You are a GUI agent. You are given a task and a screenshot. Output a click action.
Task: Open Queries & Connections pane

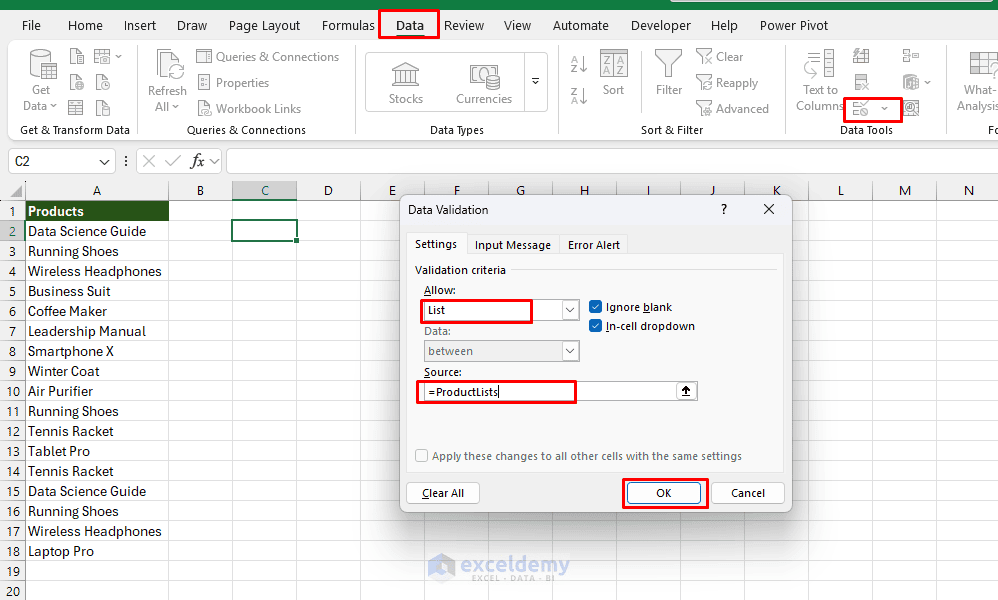point(267,57)
